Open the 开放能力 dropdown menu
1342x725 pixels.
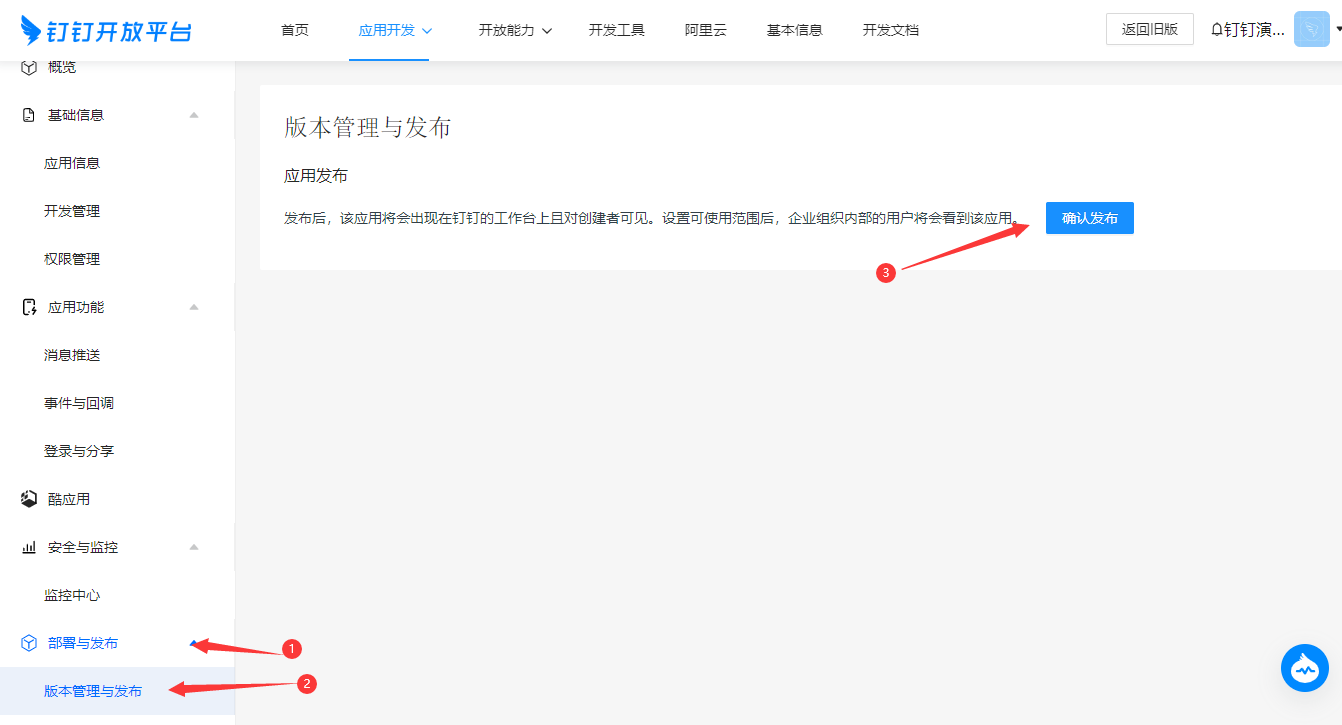click(x=515, y=30)
